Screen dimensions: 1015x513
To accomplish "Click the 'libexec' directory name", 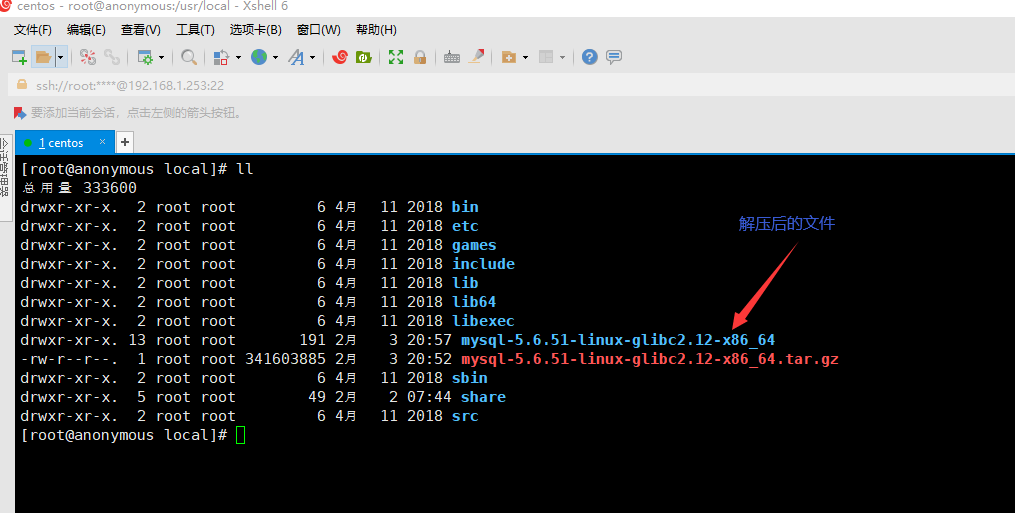I will pos(484,321).
